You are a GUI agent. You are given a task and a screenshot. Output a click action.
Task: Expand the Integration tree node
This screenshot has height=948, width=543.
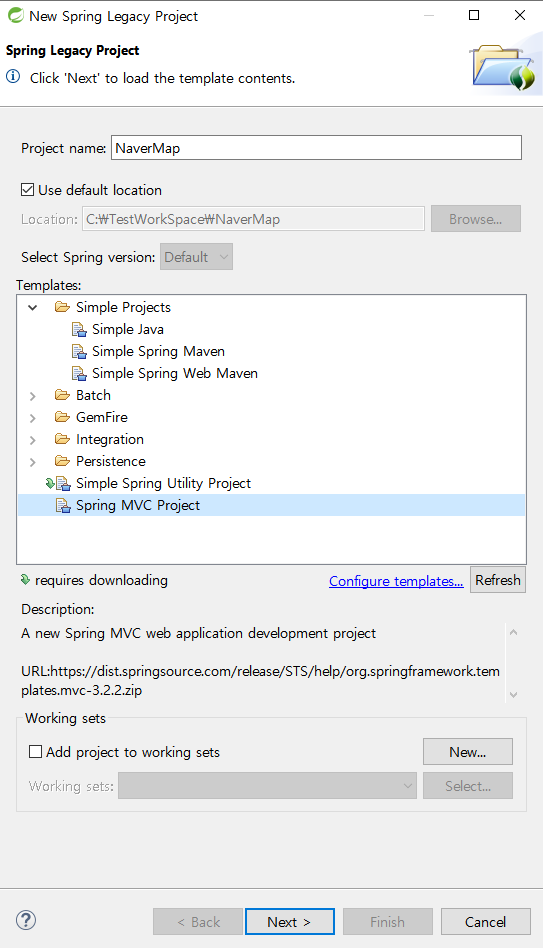pos(33,440)
